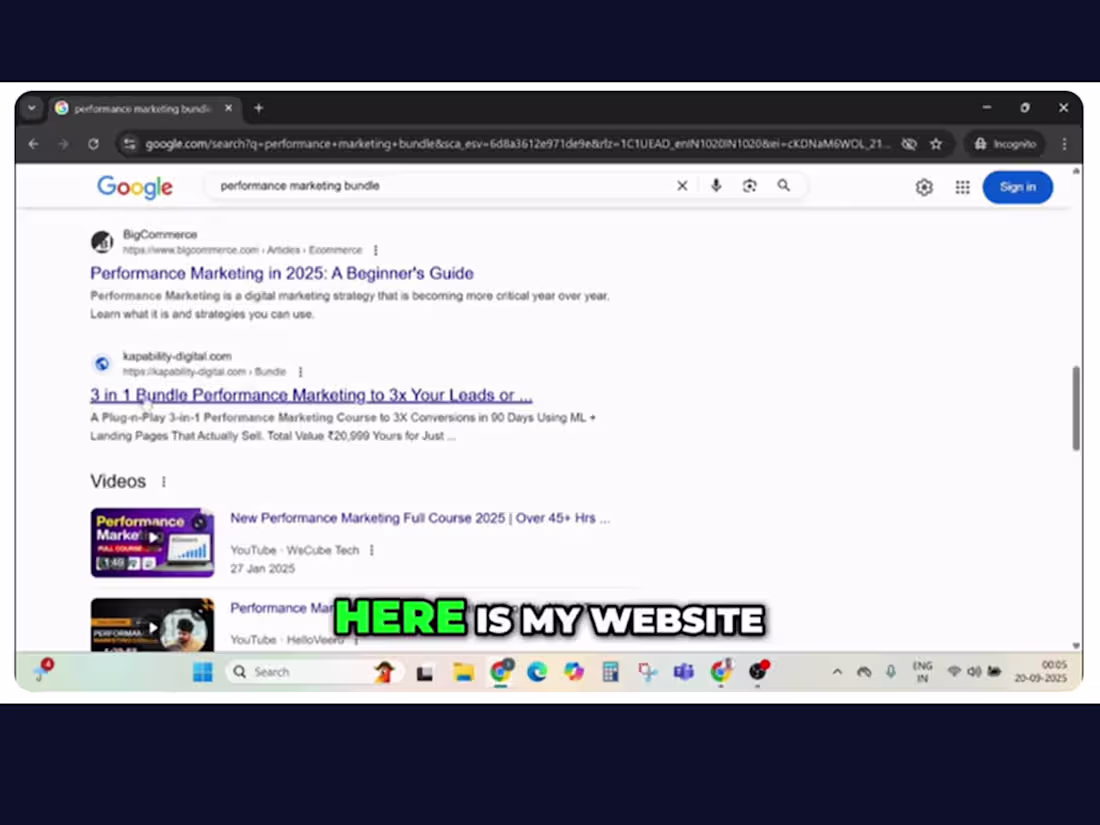
Task: Open a new browser tab
Action: [258, 107]
